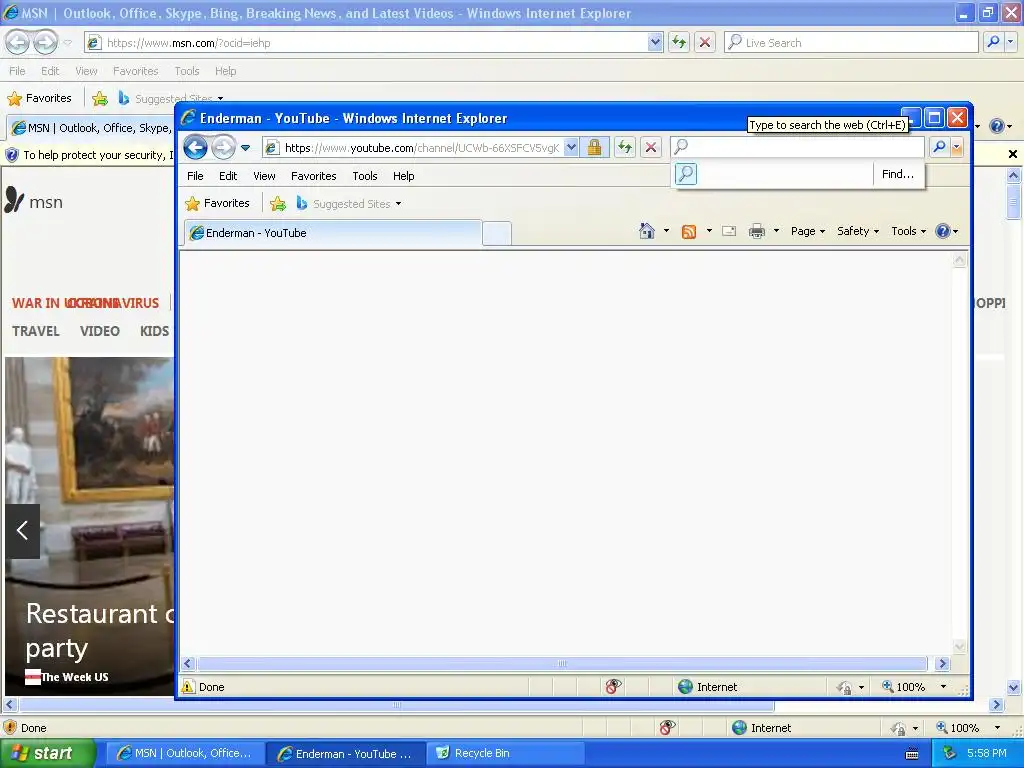Open Suggested Sites in YouTube window
The height and width of the screenshot is (768, 1024).
(349, 204)
